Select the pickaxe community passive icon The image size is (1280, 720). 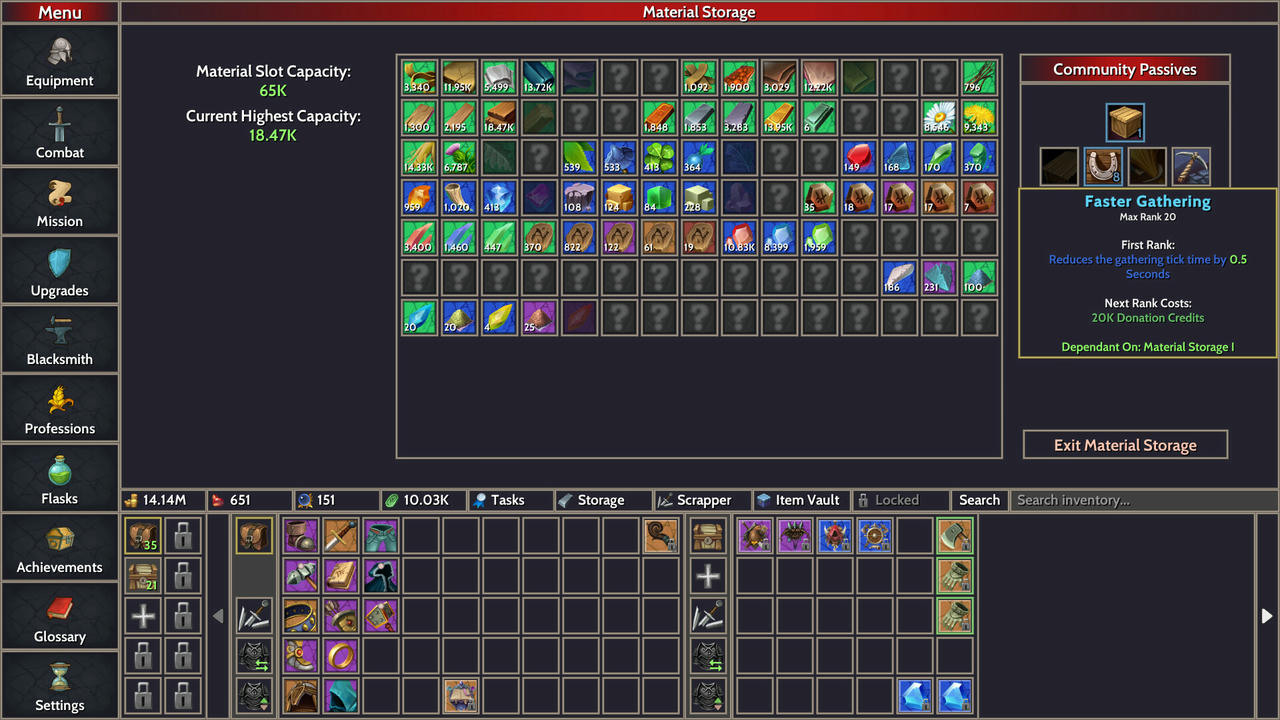coord(1191,167)
